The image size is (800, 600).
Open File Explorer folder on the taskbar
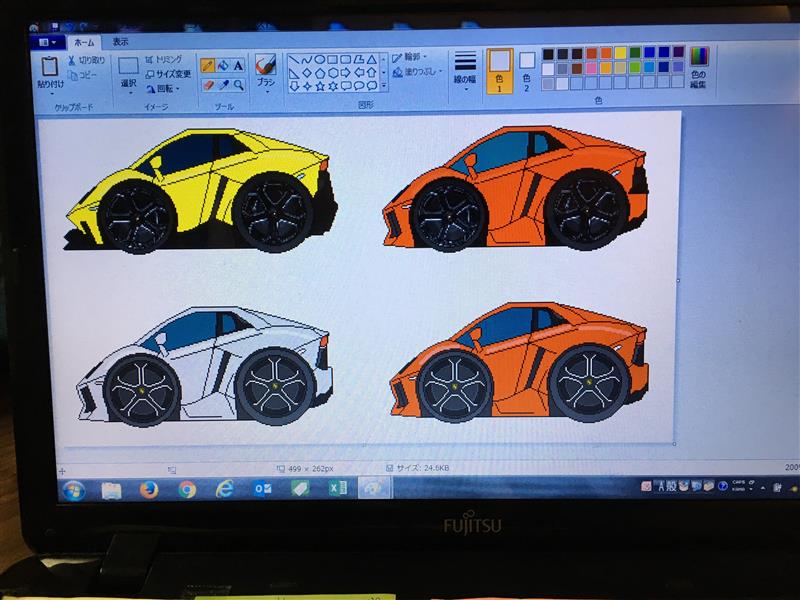pyautogui.click(x=111, y=491)
